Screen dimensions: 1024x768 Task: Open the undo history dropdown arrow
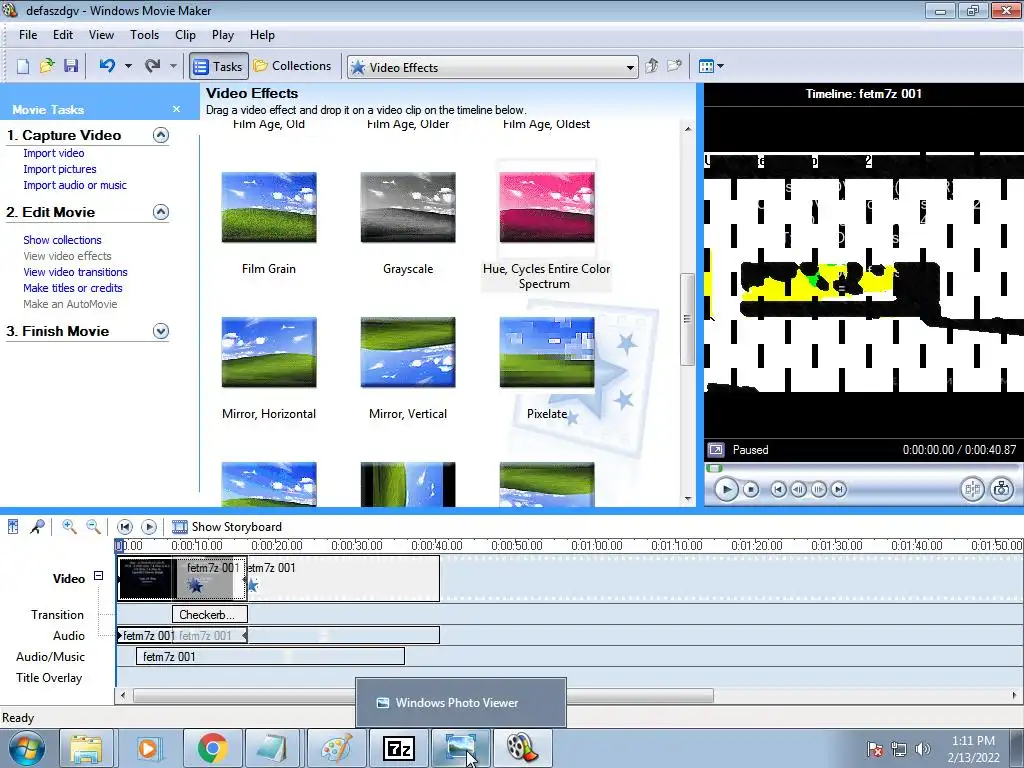pos(128,66)
